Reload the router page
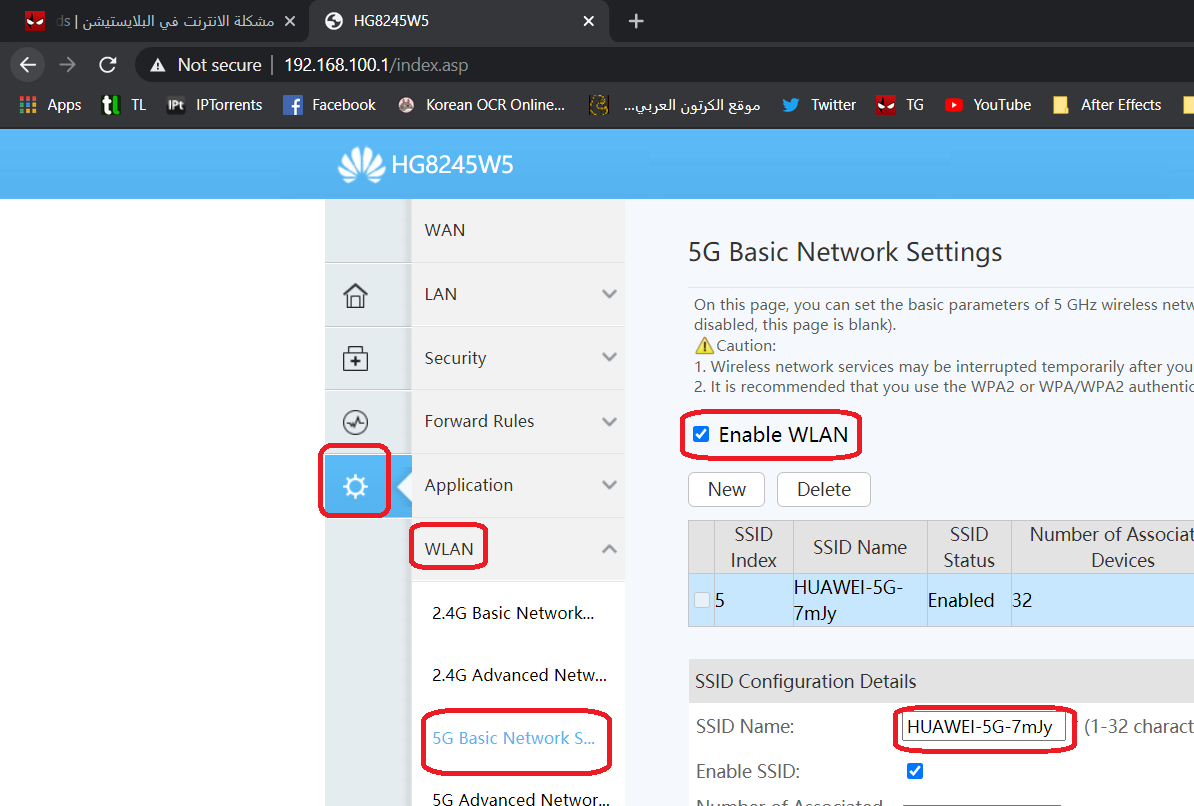Screen dimensions: 1194x806 coord(107,65)
